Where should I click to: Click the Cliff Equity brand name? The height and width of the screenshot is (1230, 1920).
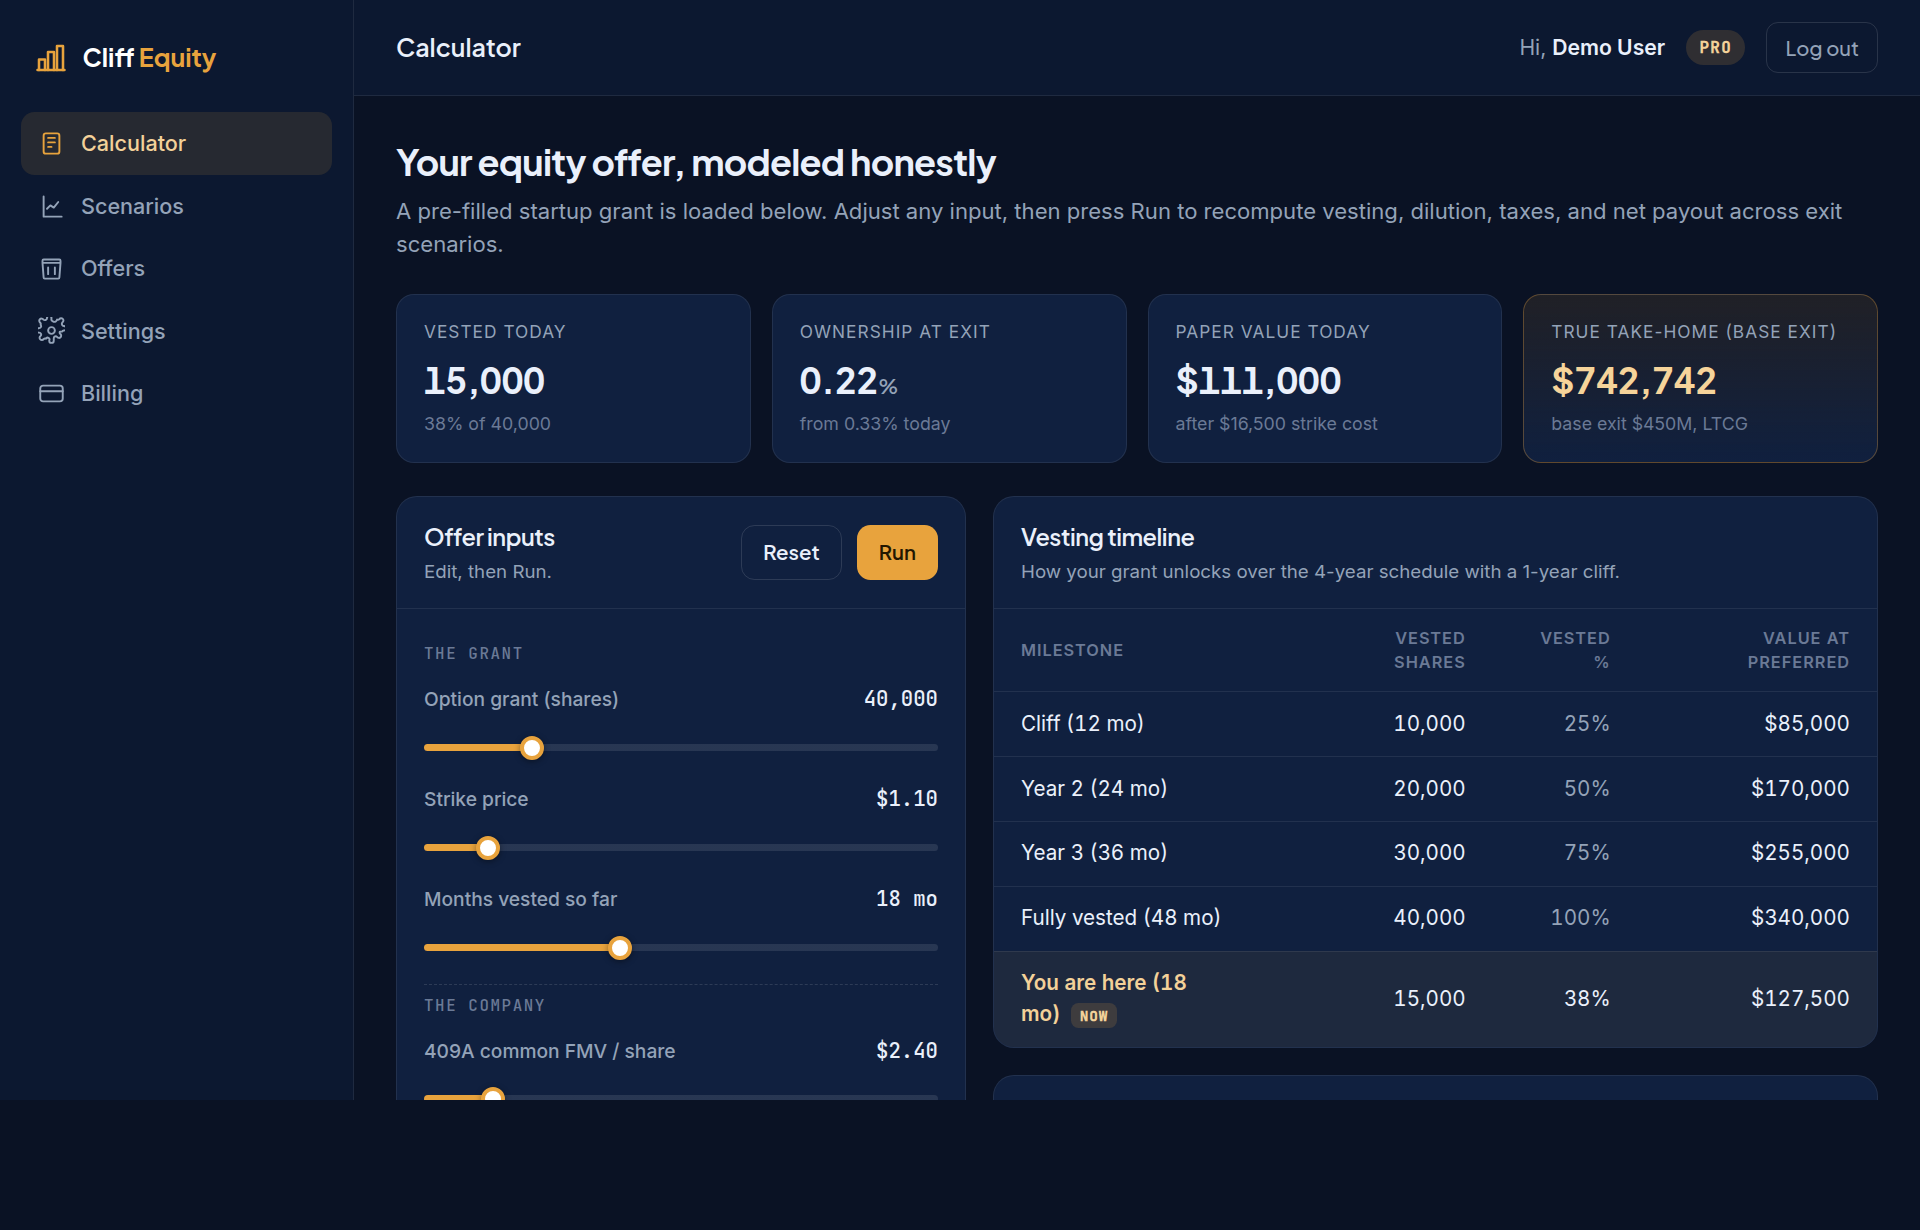pyautogui.click(x=149, y=58)
